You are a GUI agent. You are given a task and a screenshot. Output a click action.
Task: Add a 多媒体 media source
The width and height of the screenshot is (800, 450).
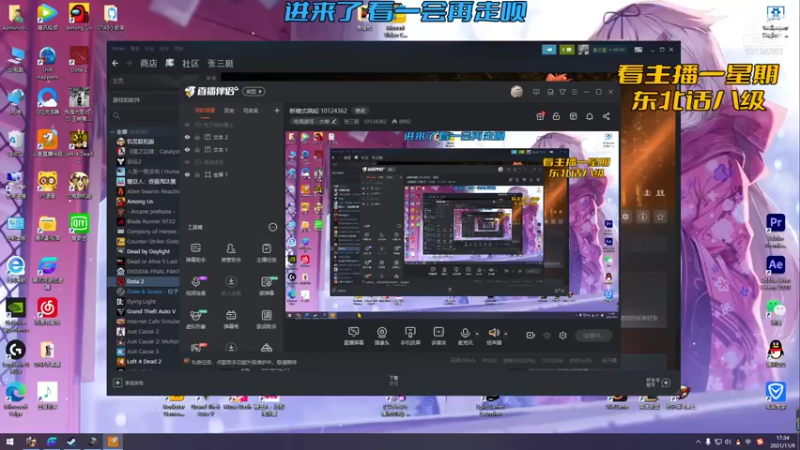pyautogui.click(x=438, y=336)
